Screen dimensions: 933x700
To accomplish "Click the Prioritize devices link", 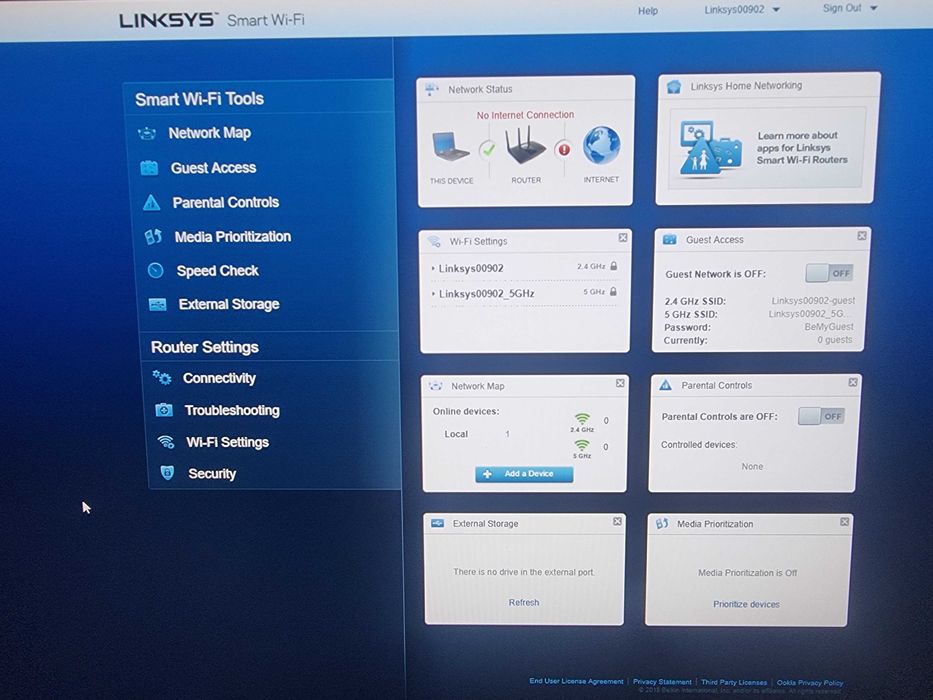I will (746, 604).
